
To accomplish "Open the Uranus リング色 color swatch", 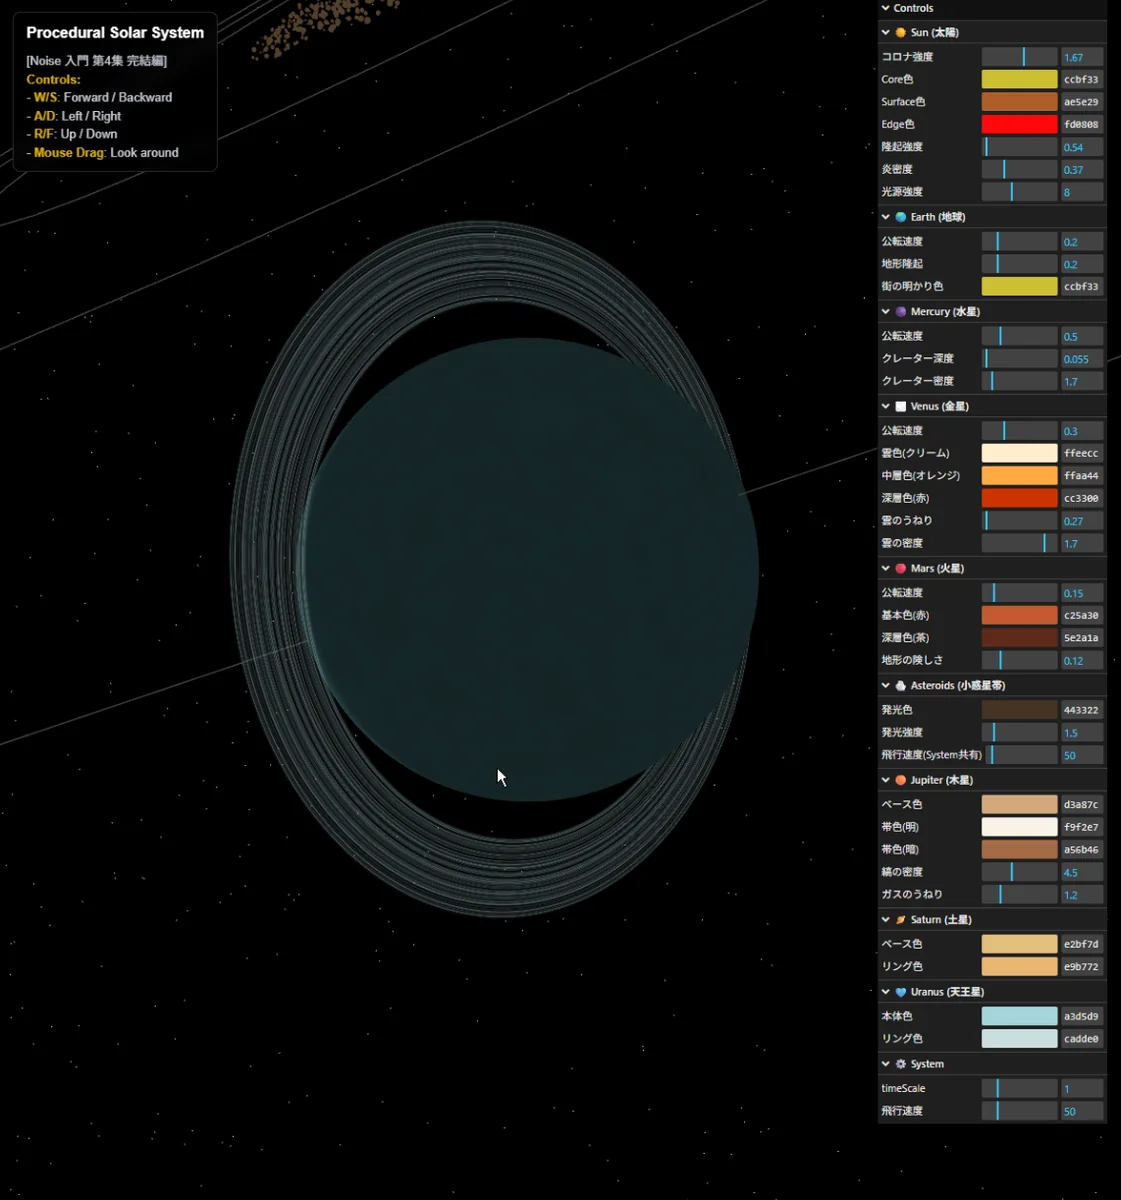I will click(1018, 1039).
